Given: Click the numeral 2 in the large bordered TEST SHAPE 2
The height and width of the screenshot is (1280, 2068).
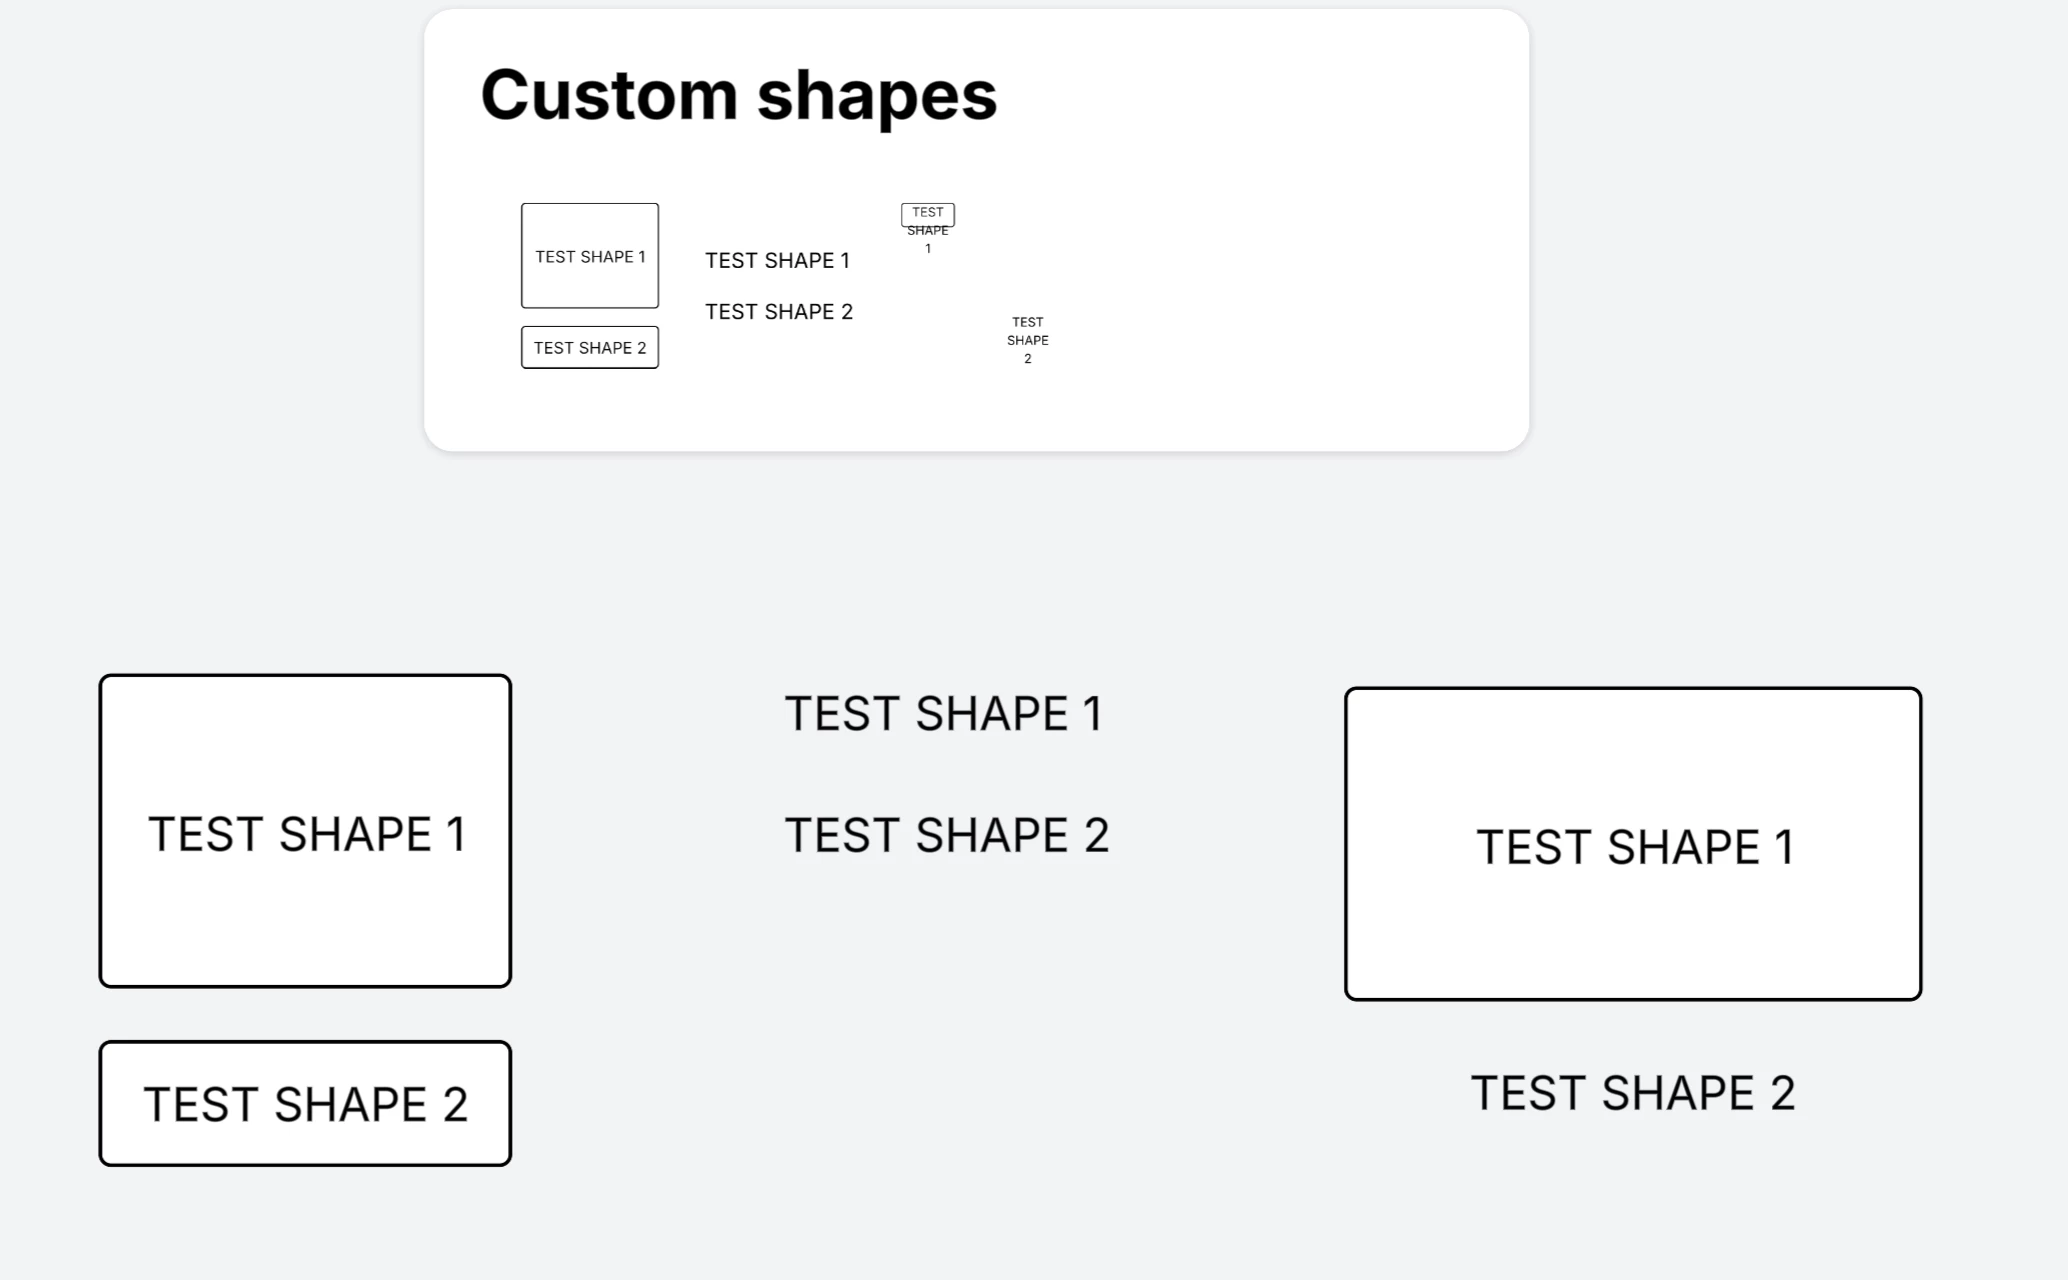Looking at the screenshot, I should point(456,1105).
